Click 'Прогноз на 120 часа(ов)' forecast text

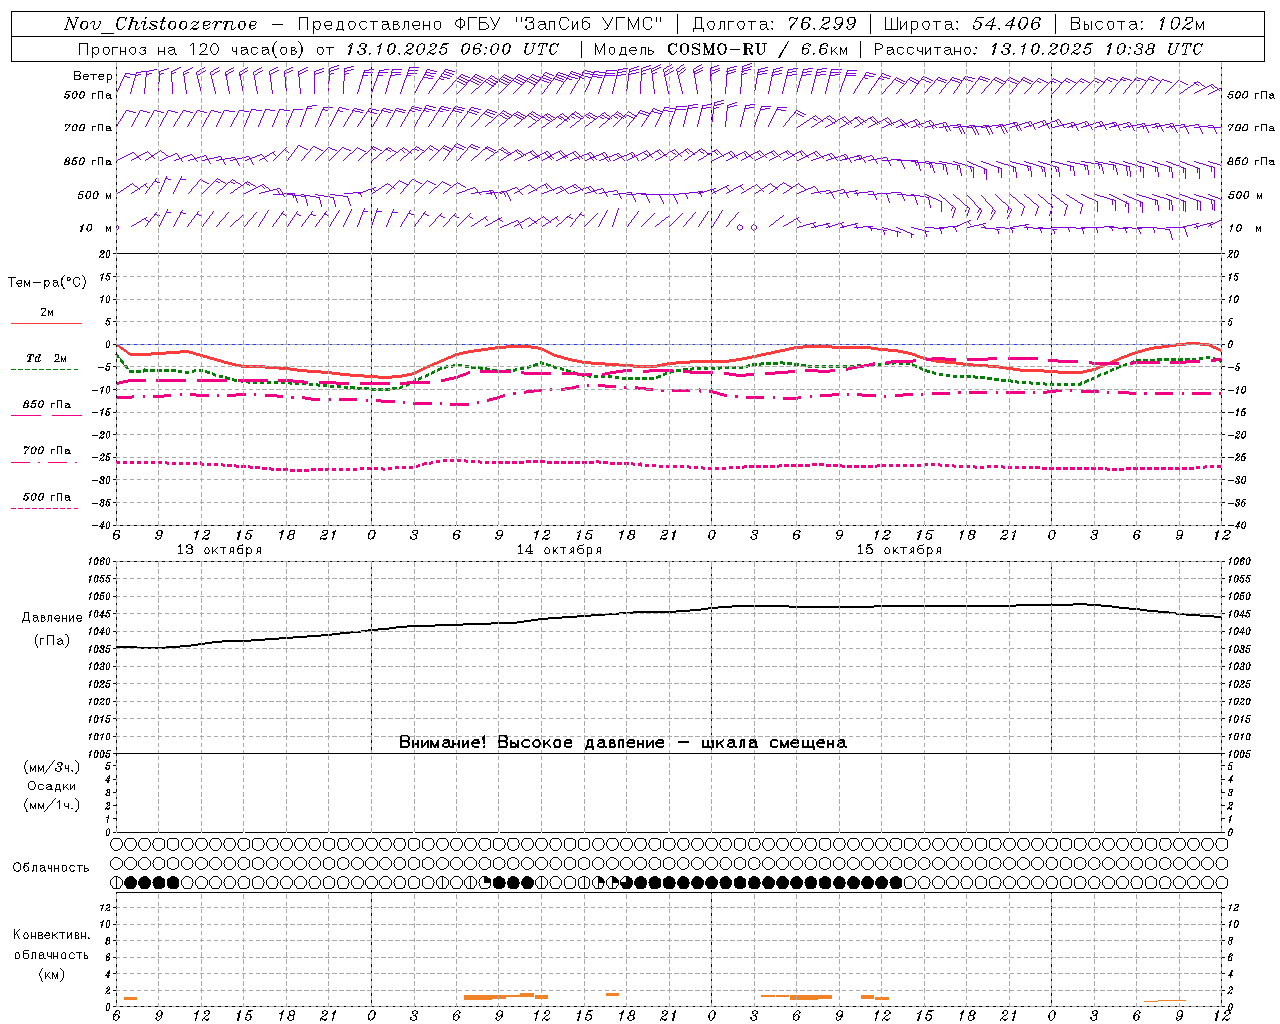point(192,49)
